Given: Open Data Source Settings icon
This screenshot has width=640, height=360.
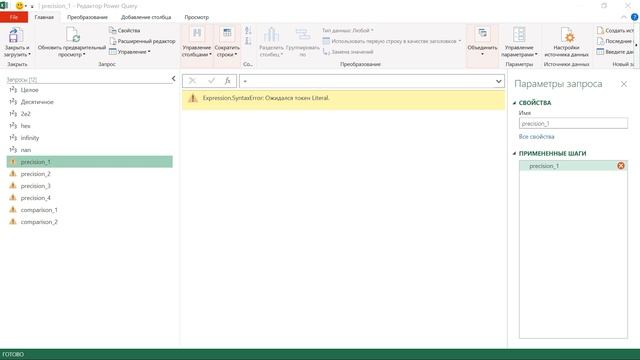Looking at the screenshot, I should [x=567, y=35].
